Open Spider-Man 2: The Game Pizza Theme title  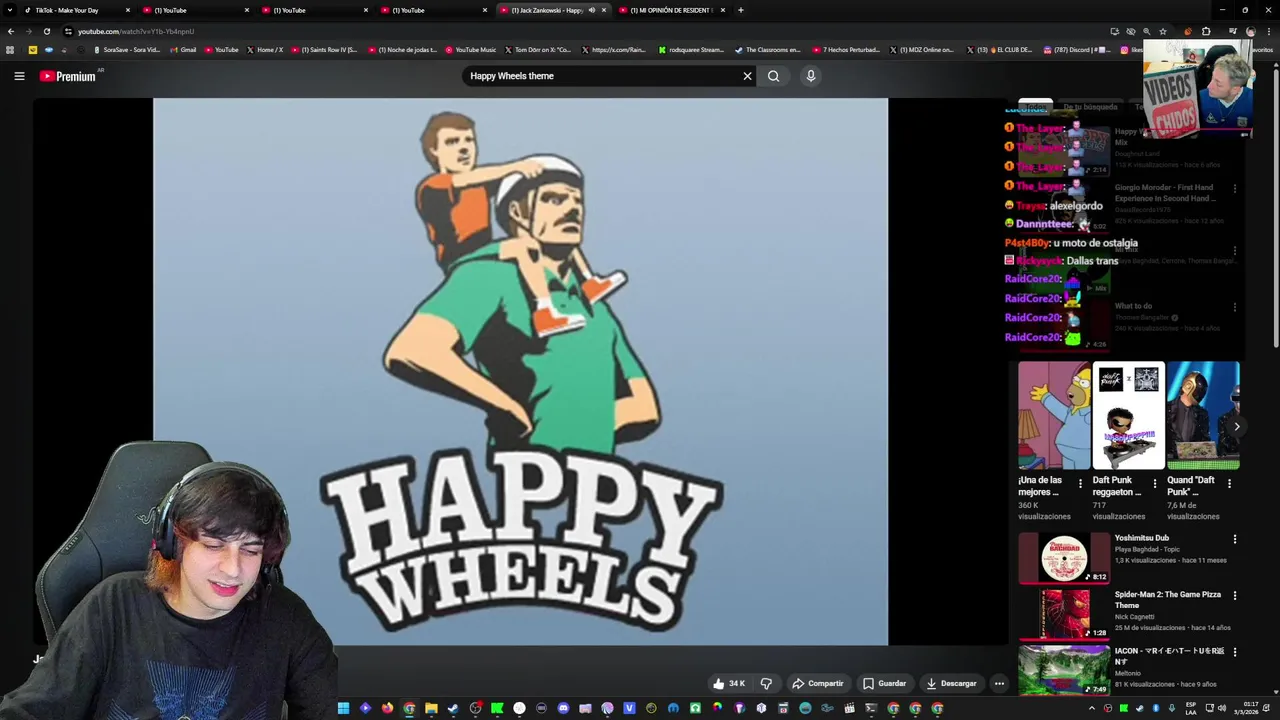pyautogui.click(x=1168, y=600)
